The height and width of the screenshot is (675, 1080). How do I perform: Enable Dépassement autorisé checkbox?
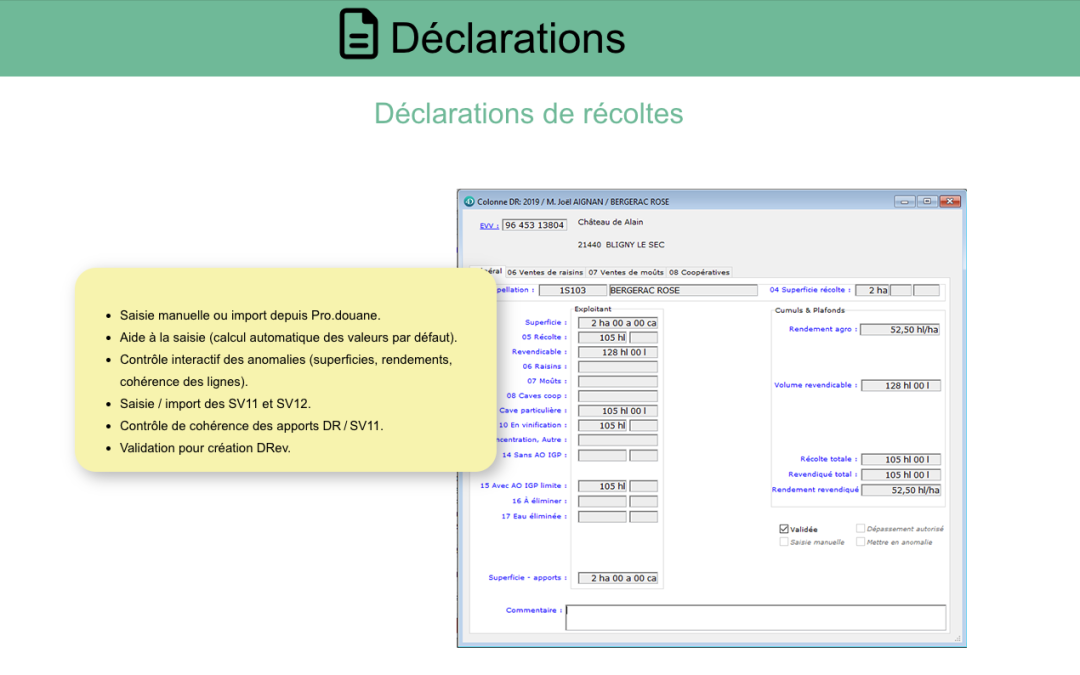click(x=860, y=528)
